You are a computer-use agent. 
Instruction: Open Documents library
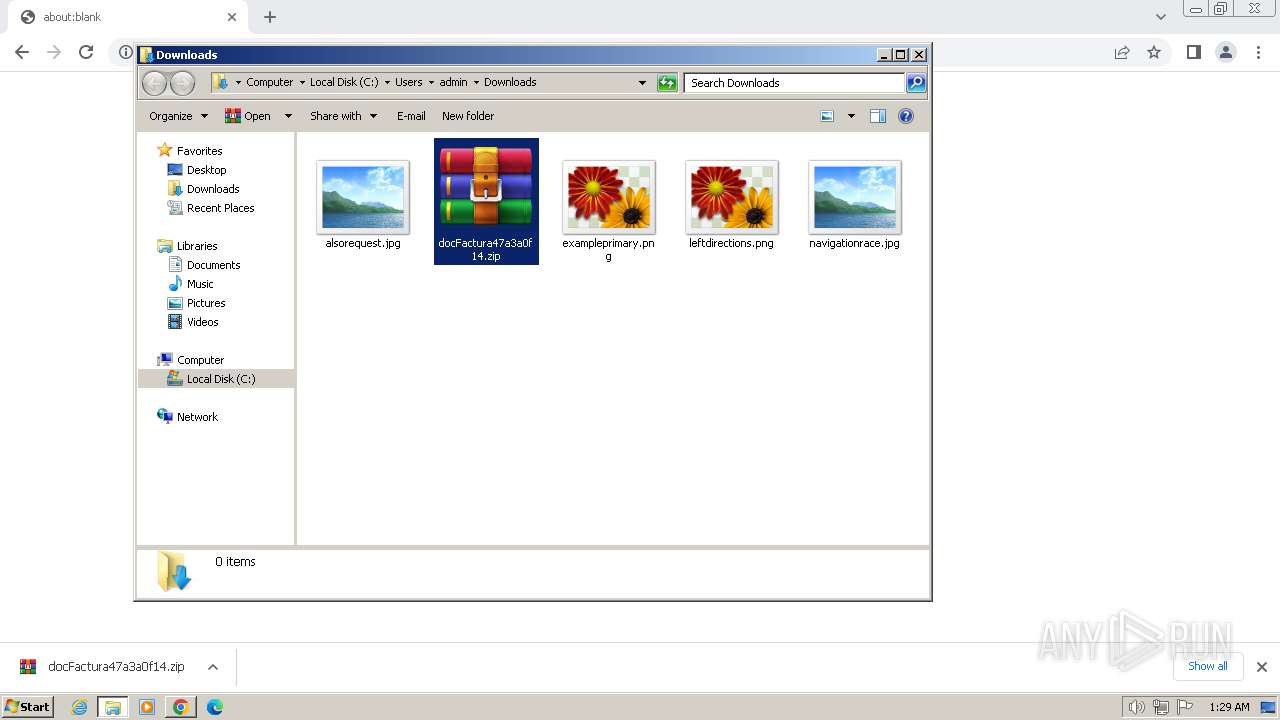(213, 265)
